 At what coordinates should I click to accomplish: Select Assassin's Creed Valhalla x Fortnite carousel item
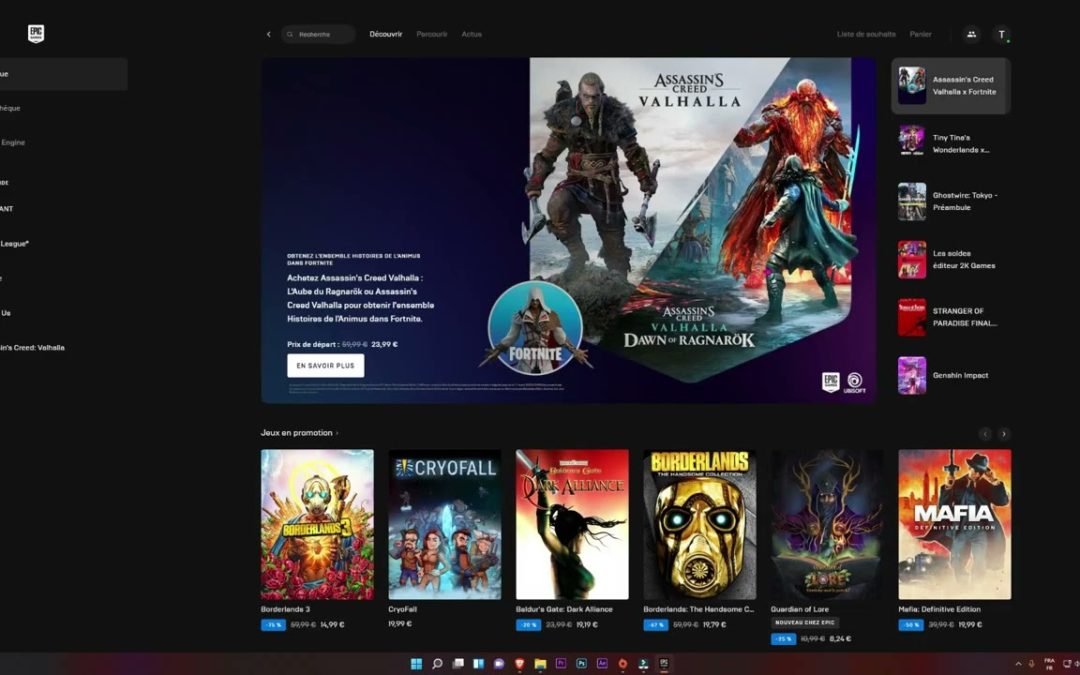[x=951, y=85]
